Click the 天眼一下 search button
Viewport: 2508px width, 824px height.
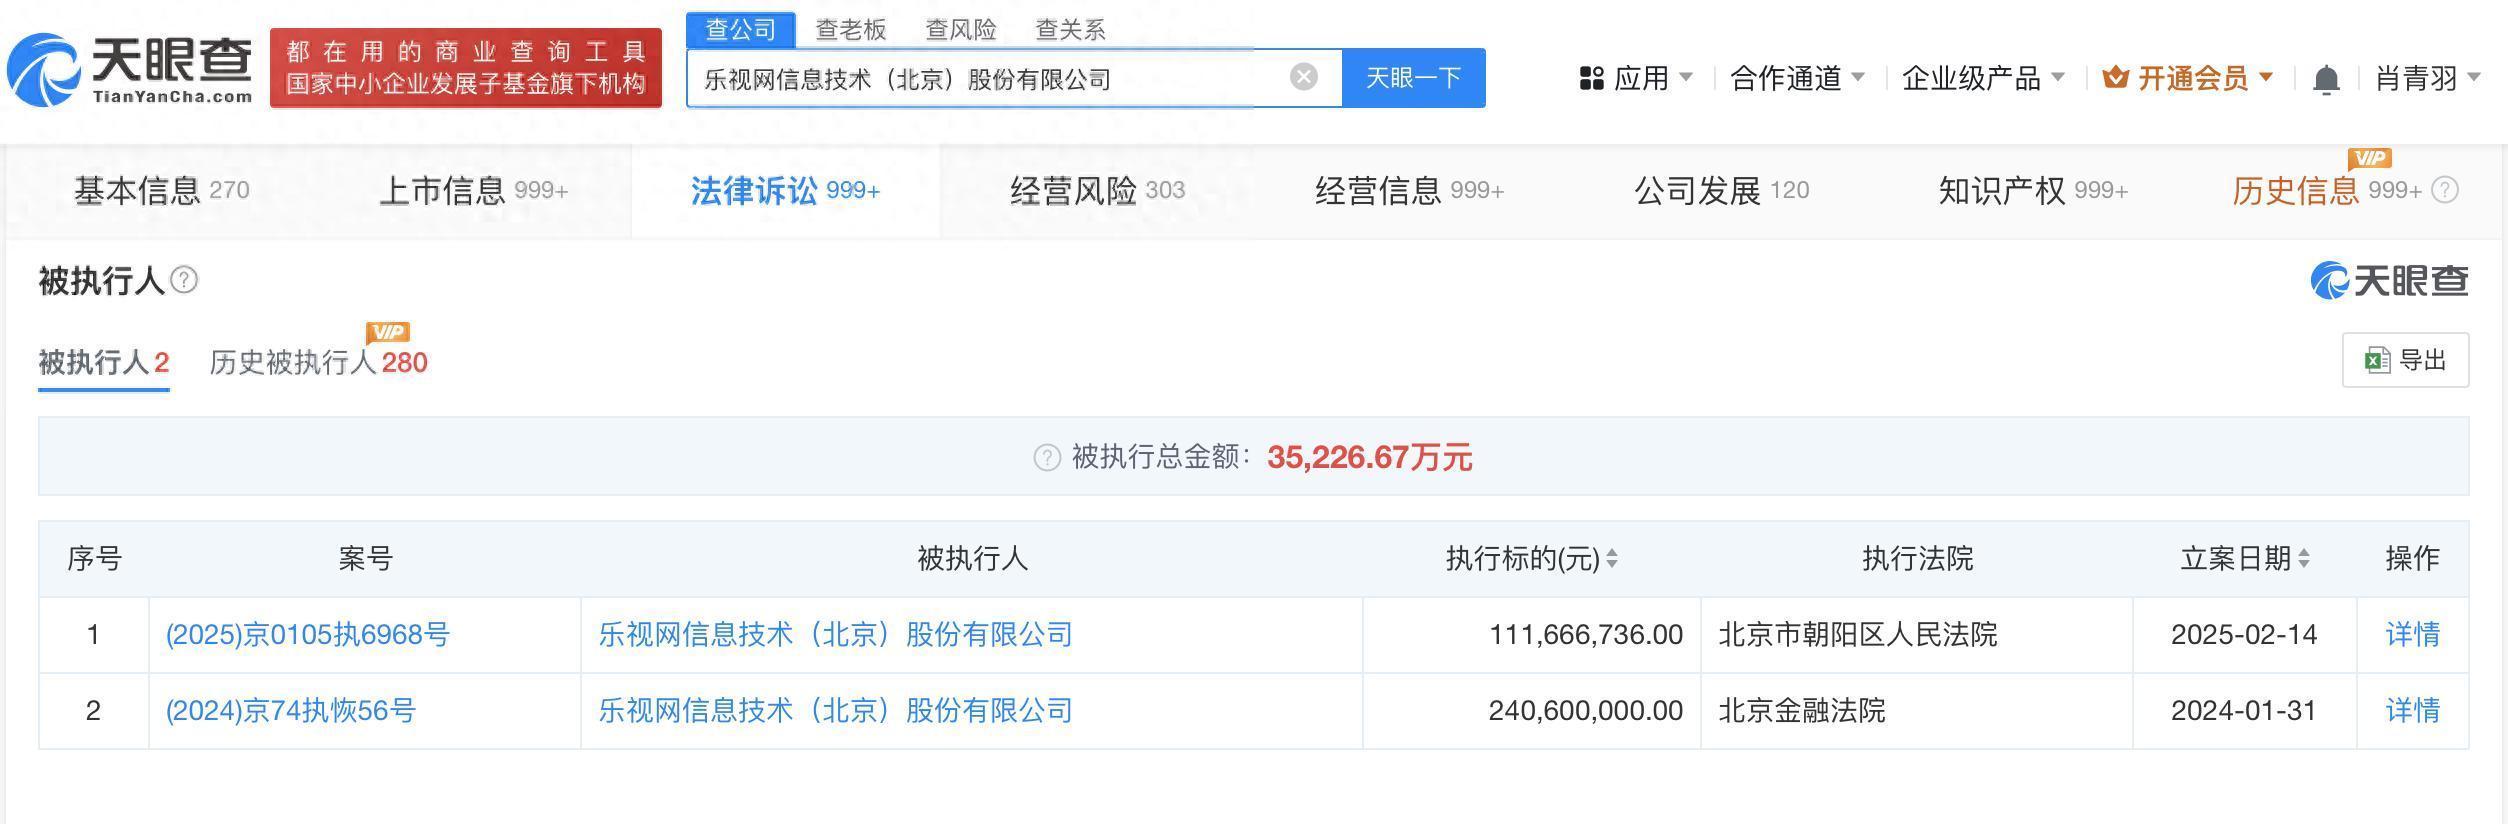pos(1413,78)
